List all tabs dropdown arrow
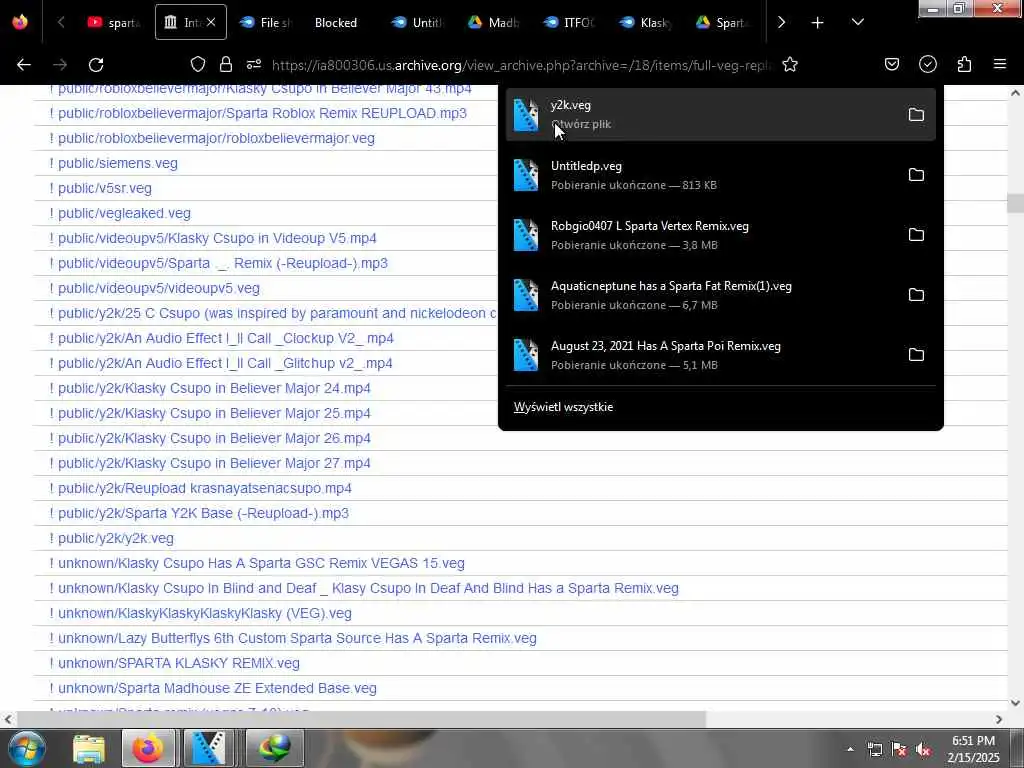 pyautogui.click(x=858, y=23)
